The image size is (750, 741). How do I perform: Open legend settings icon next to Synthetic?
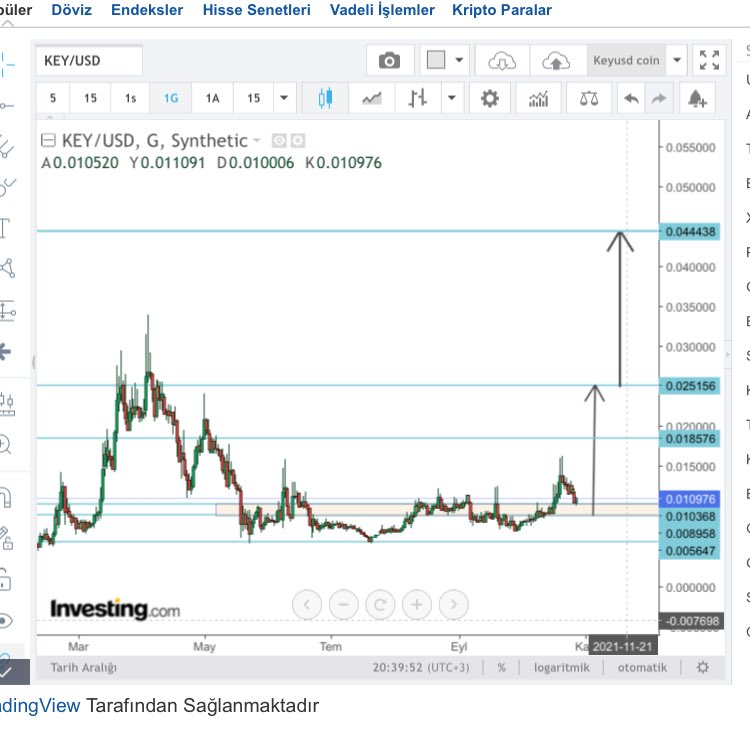click(298, 141)
